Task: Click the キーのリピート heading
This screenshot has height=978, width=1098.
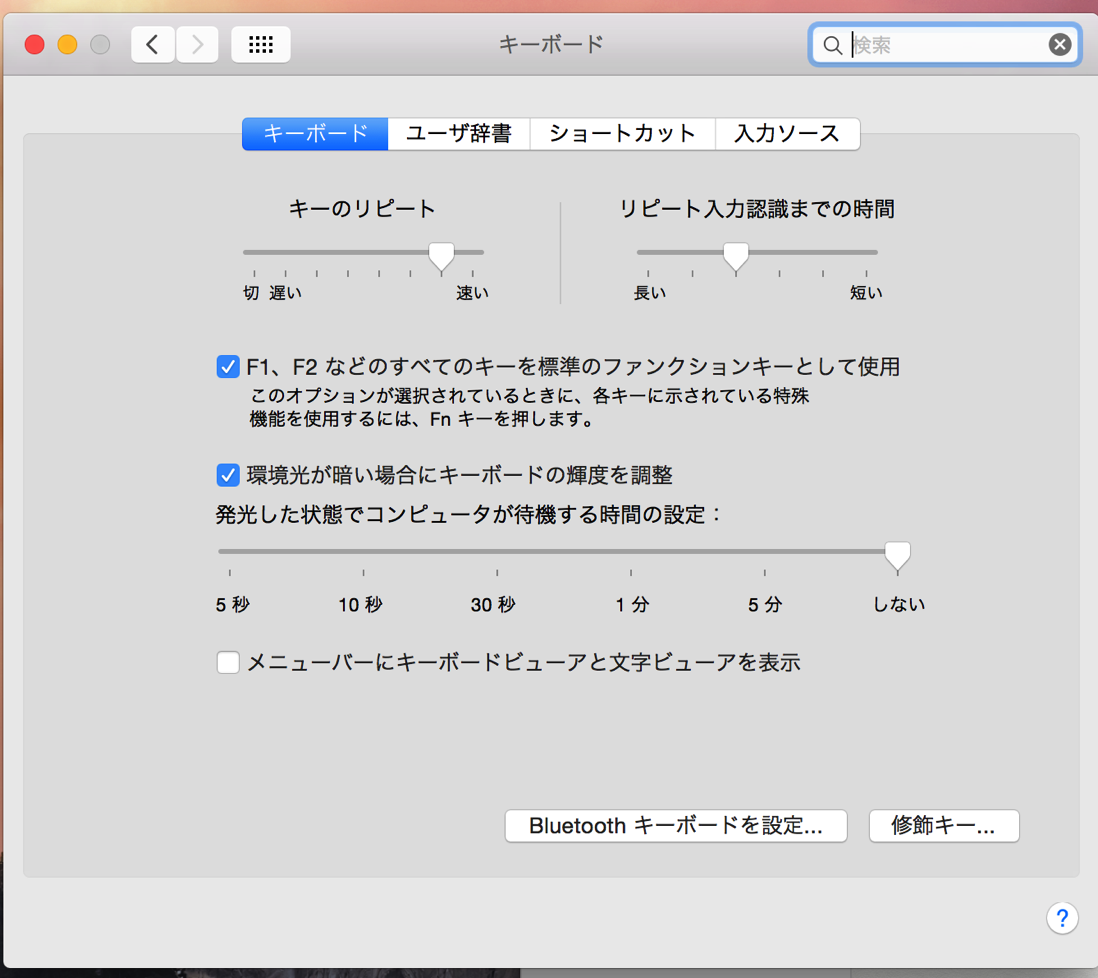Action: [363, 209]
